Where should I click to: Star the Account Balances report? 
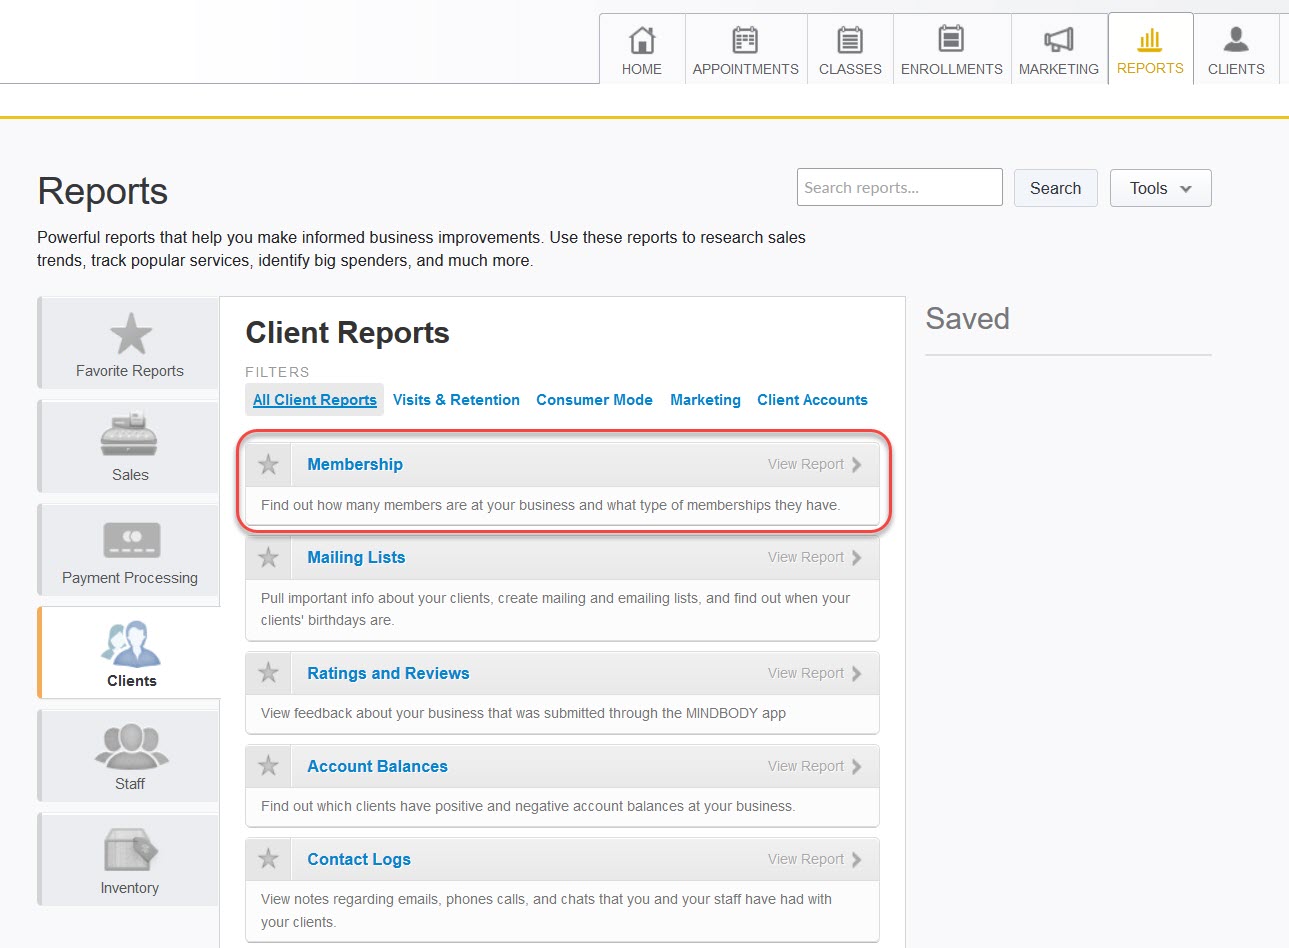click(x=268, y=766)
